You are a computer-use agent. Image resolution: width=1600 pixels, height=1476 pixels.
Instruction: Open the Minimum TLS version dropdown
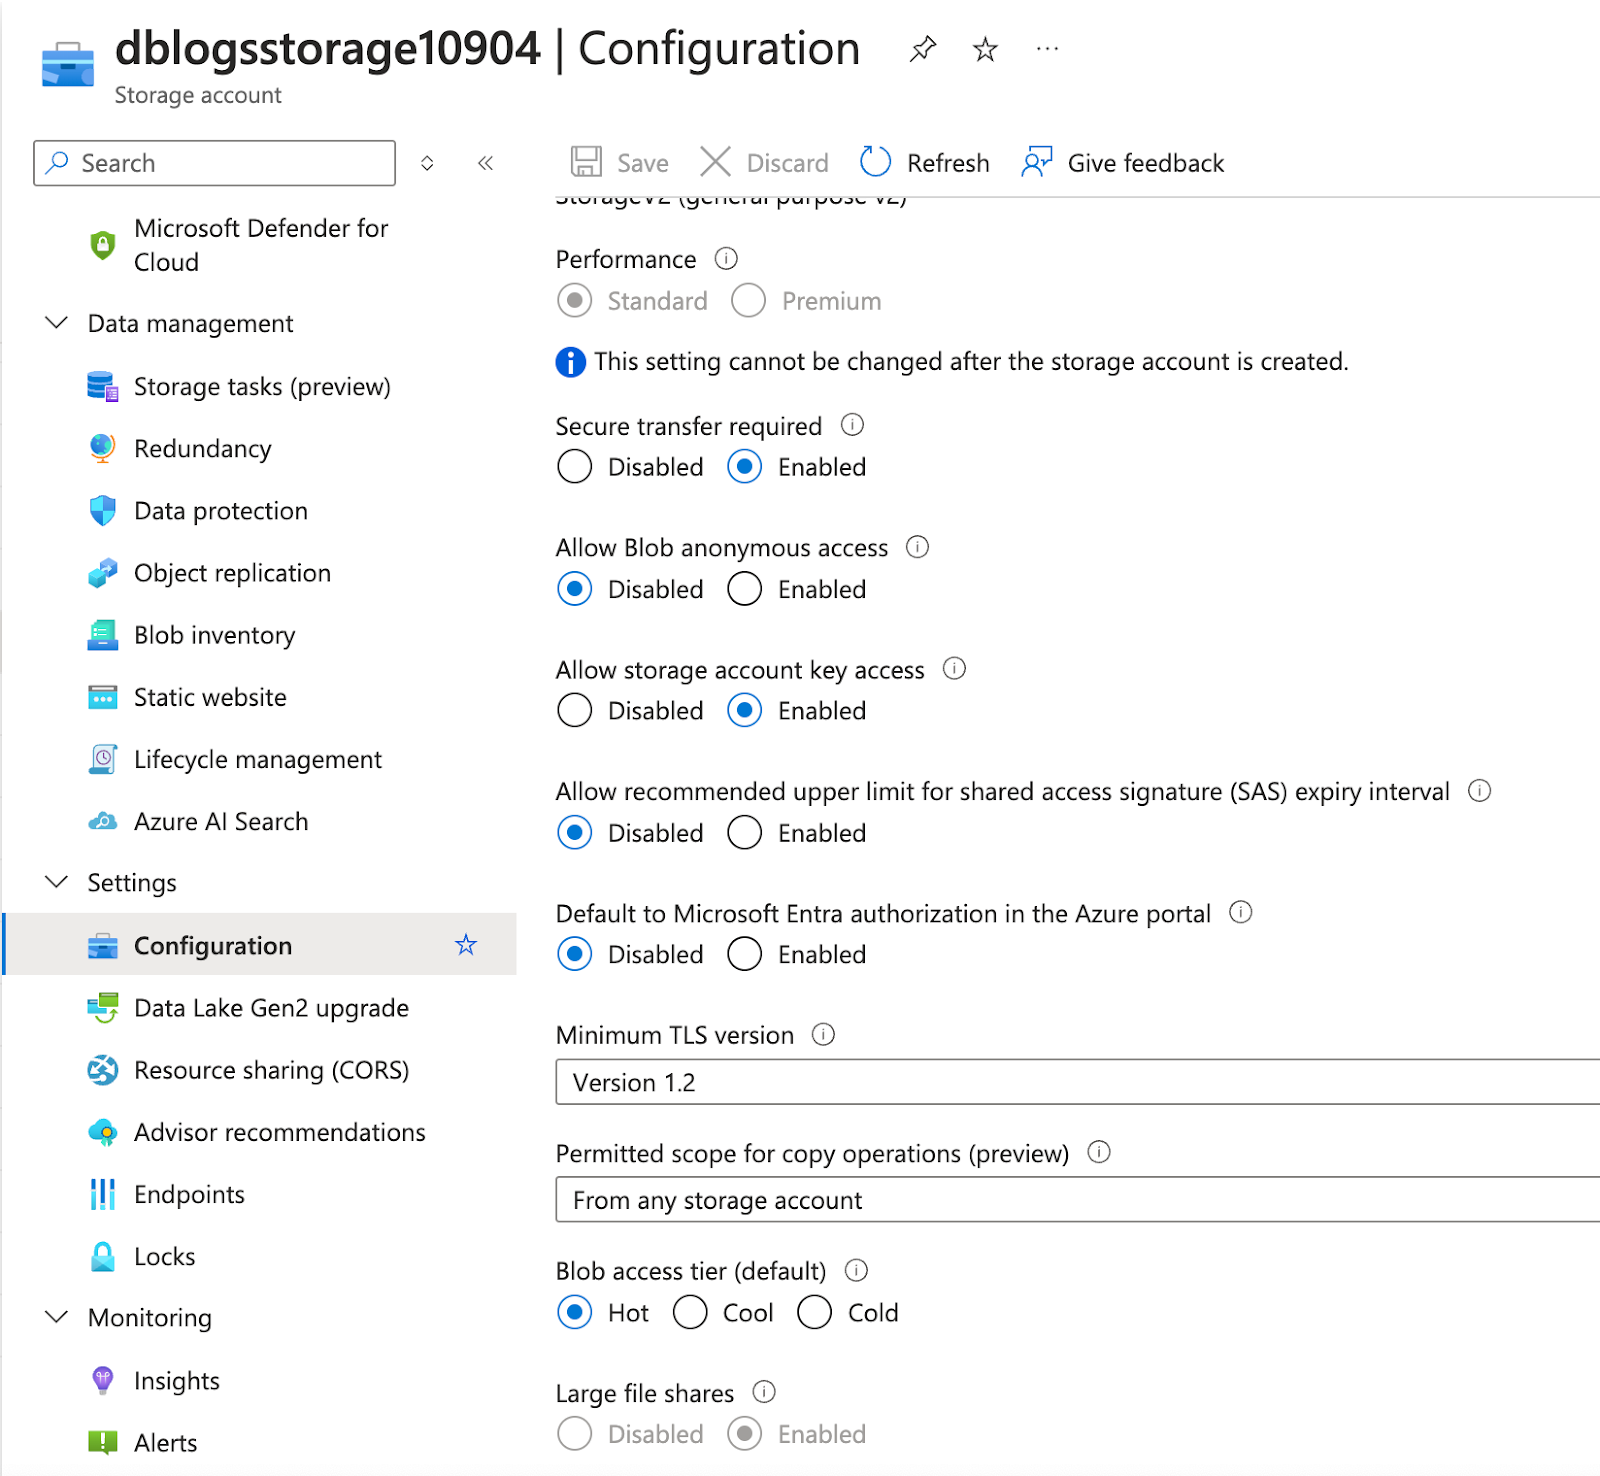1076,1082
